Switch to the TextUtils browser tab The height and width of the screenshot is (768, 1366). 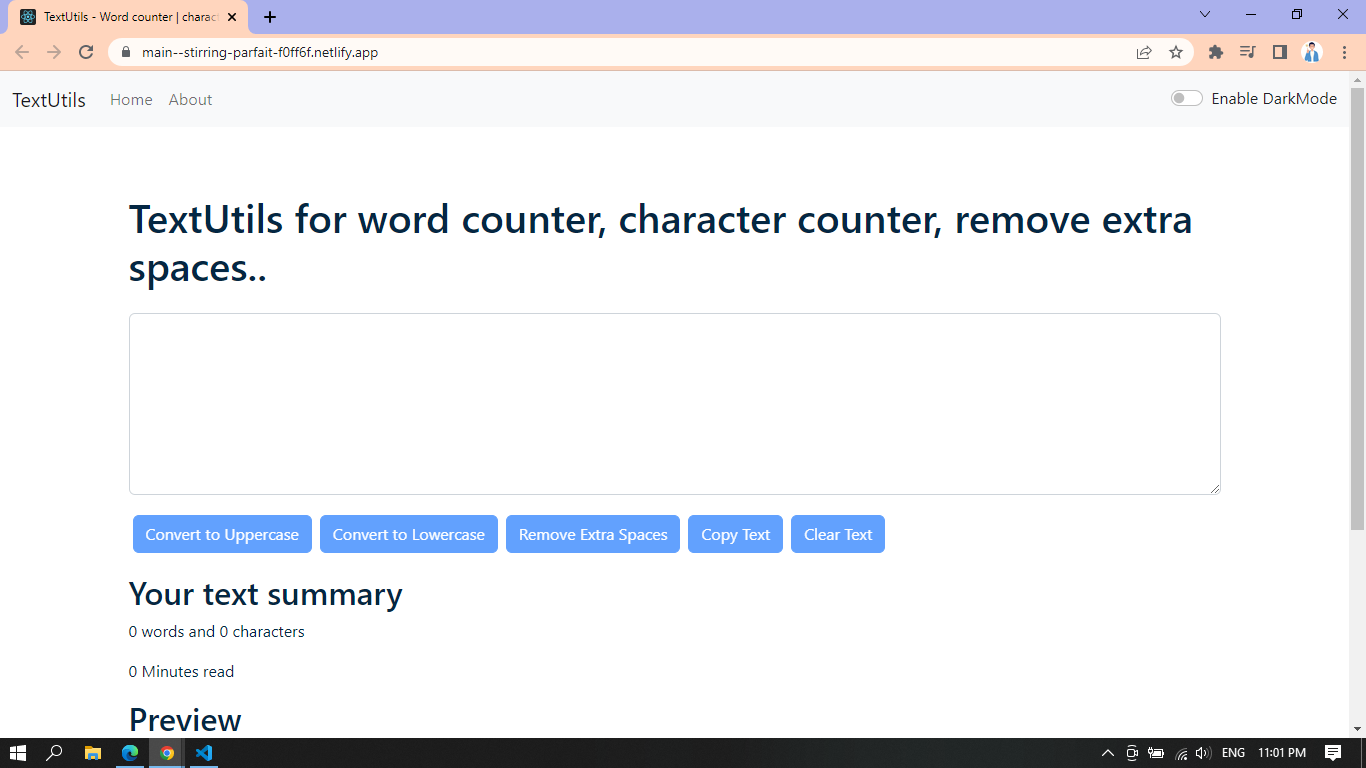[120, 16]
